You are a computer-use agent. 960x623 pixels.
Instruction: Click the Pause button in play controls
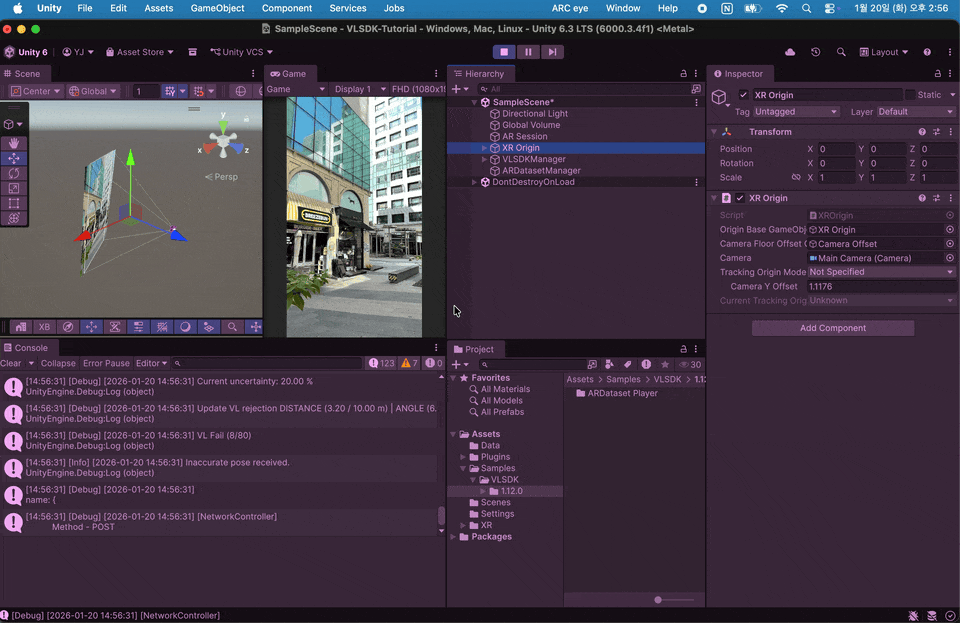coord(528,52)
